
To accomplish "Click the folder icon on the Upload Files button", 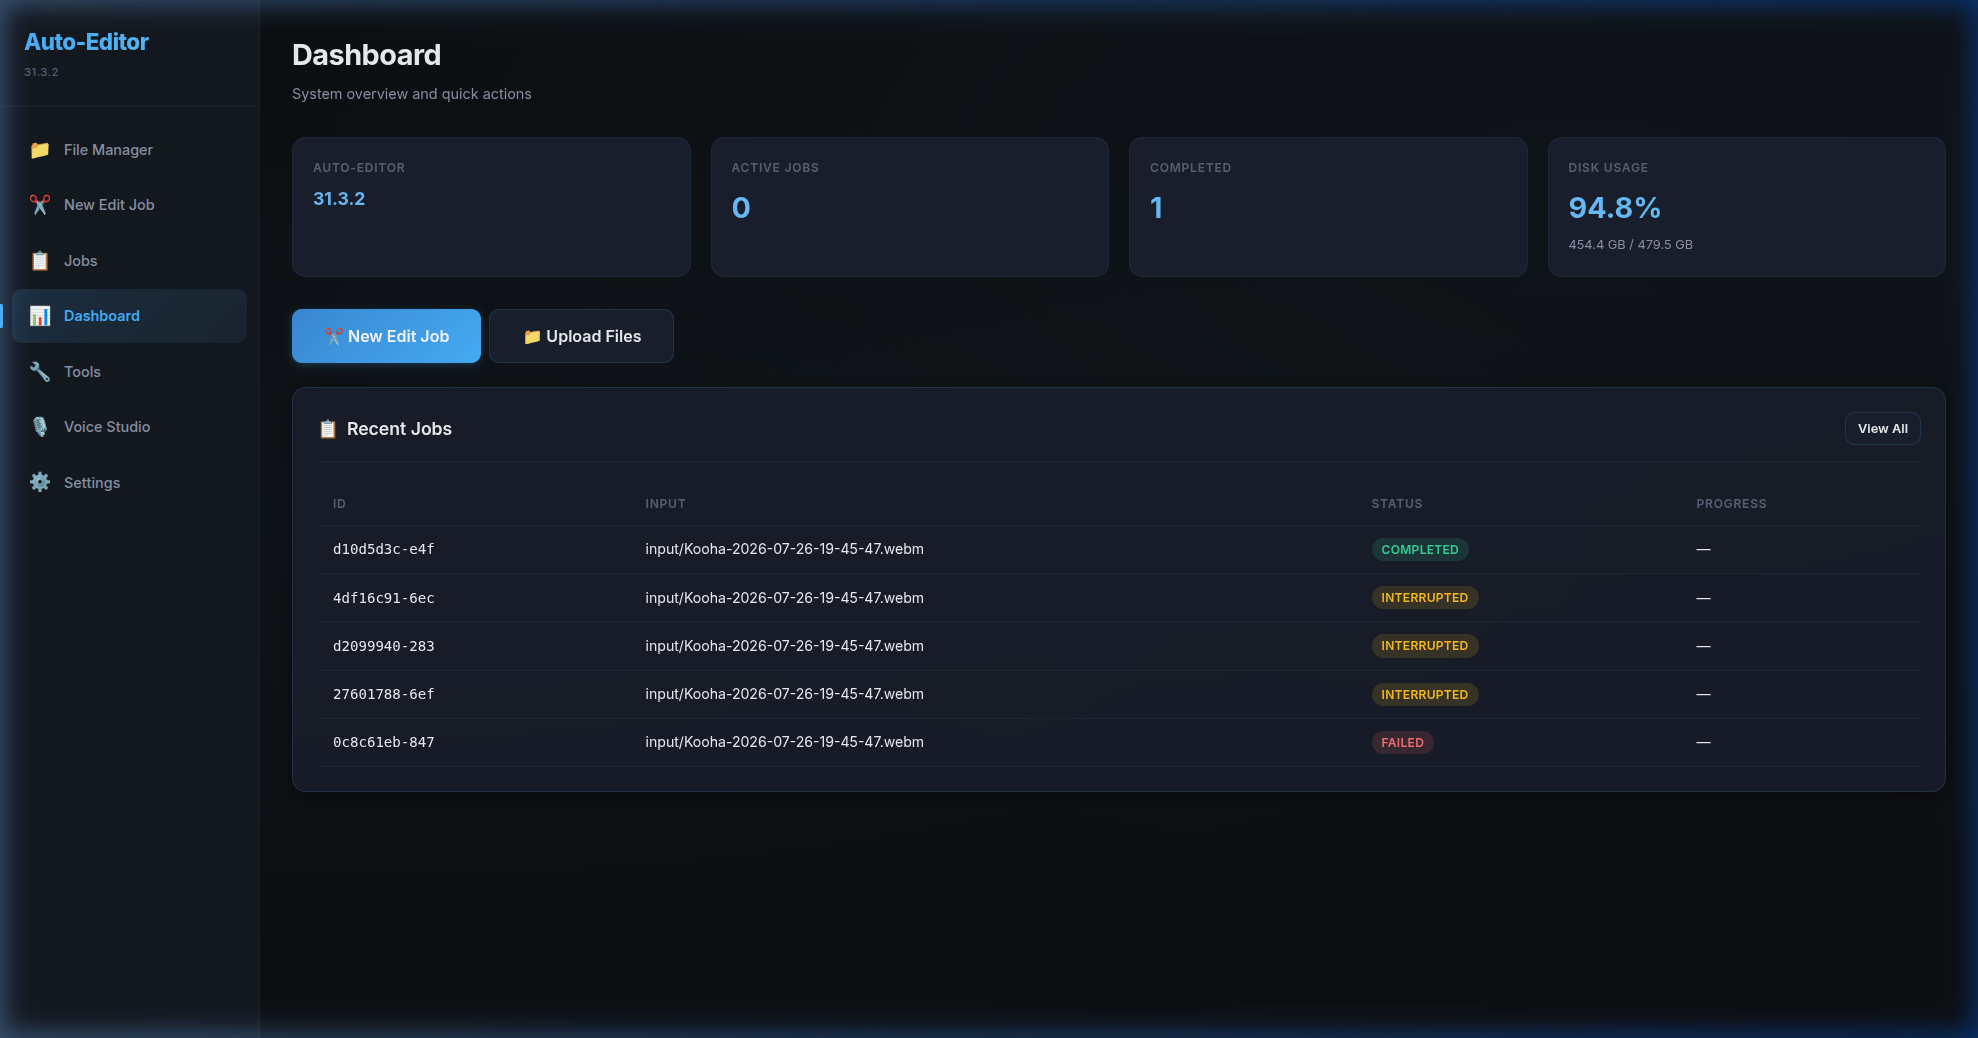I will pos(532,337).
